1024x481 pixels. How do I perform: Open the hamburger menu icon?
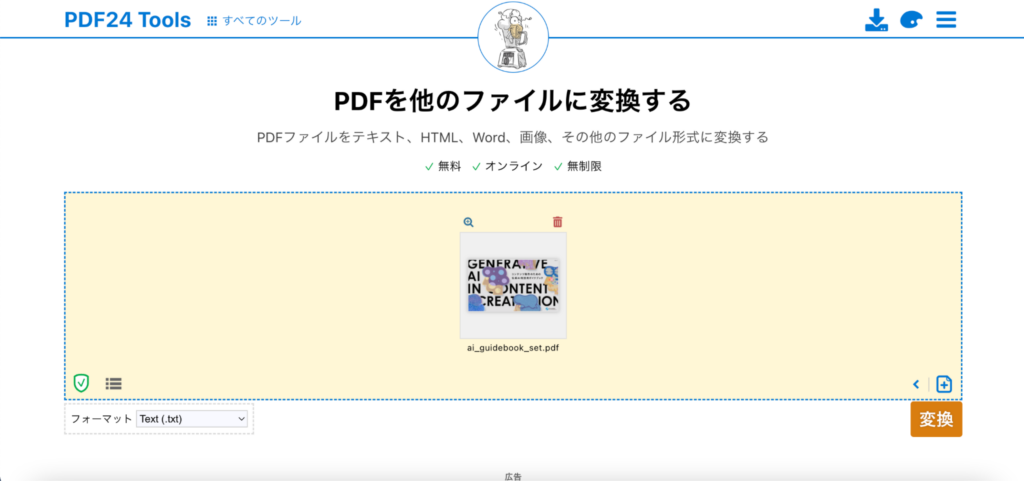pos(946,20)
